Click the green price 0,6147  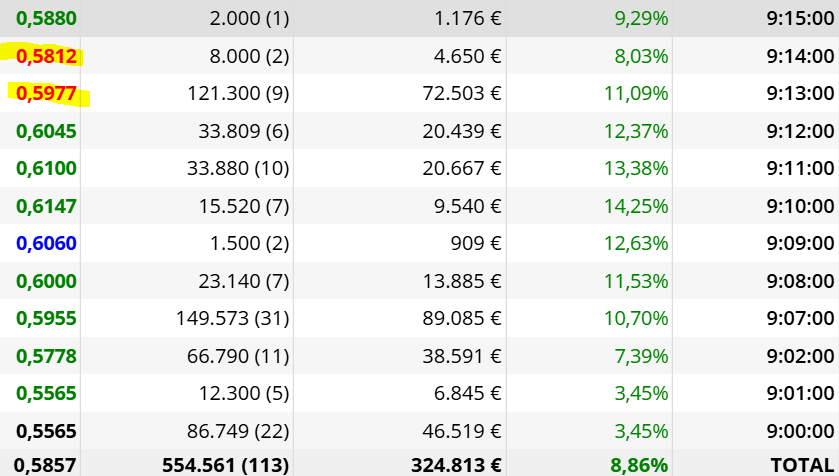pyautogui.click(x=46, y=206)
